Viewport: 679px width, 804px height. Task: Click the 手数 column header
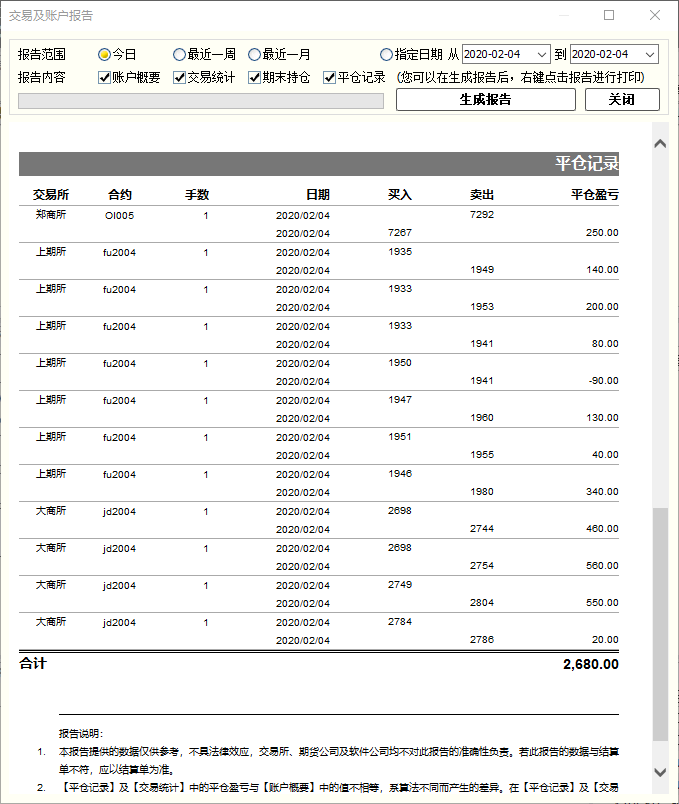click(197, 195)
